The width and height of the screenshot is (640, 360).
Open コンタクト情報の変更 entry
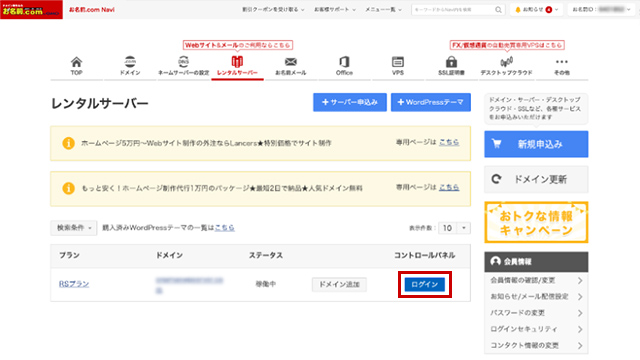click(536, 345)
